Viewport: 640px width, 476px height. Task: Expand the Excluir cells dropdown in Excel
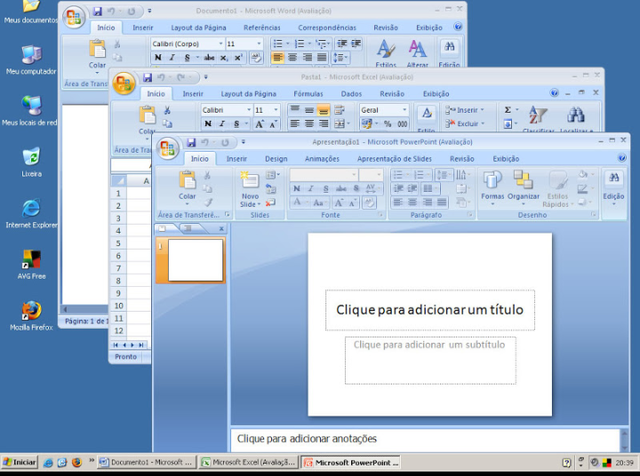(x=483, y=124)
